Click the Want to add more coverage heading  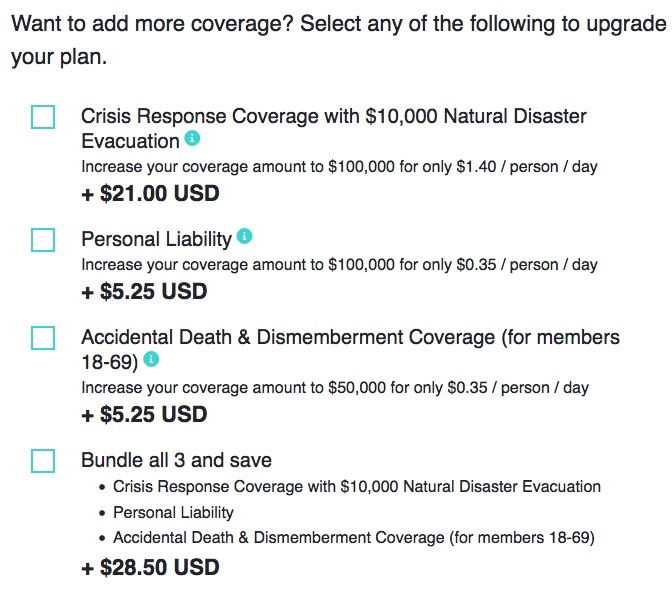click(x=338, y=40)
